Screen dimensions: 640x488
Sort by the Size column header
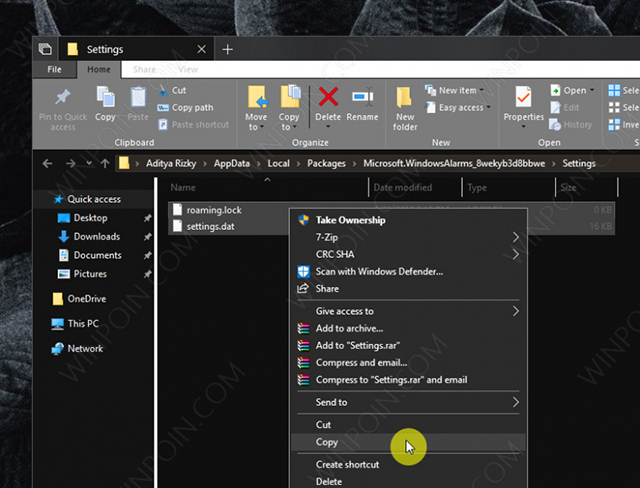[x=568, y=188]
